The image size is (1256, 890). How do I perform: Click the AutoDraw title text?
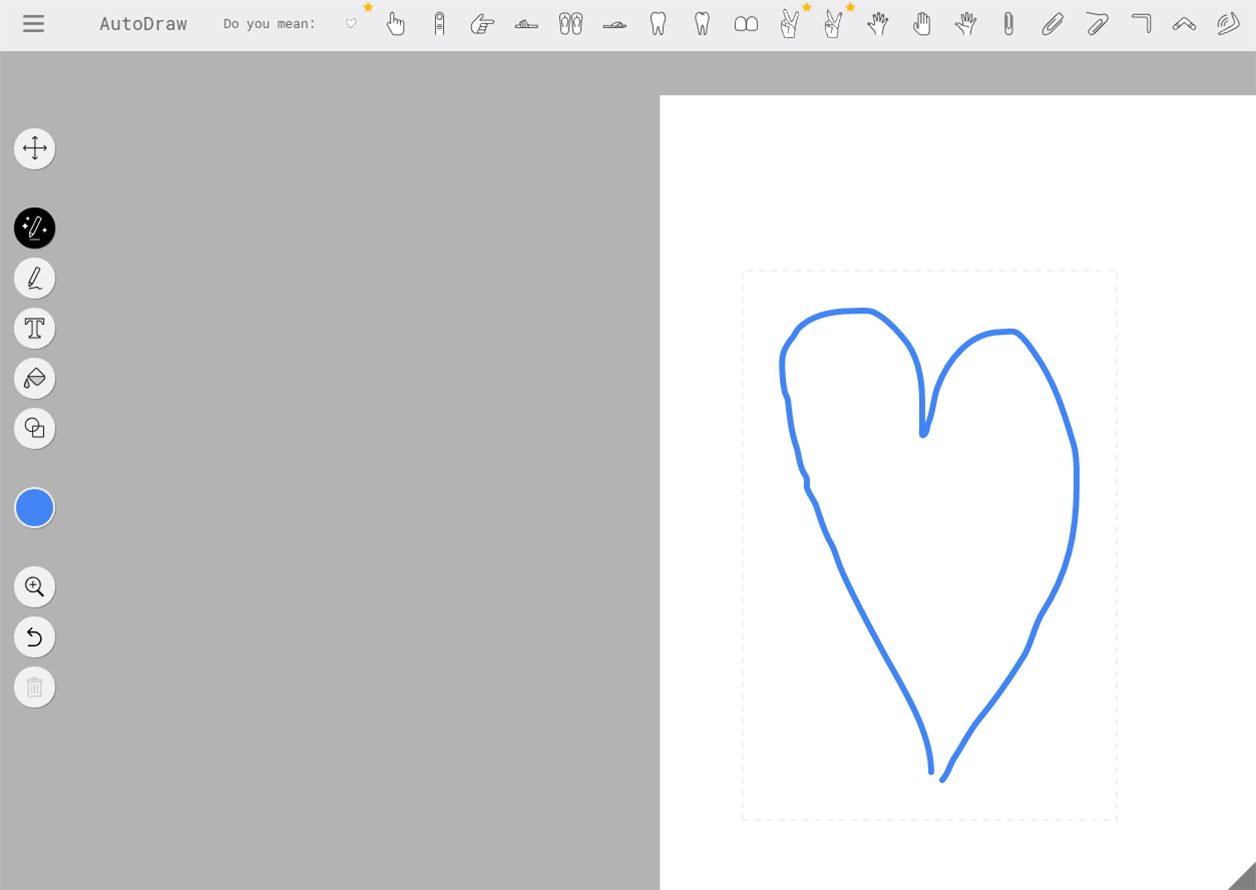click(143, 24)
